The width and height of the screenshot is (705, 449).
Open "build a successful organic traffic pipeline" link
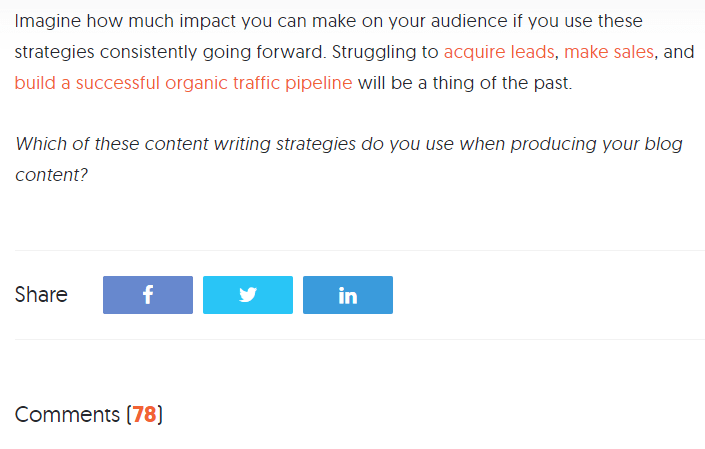183,84
